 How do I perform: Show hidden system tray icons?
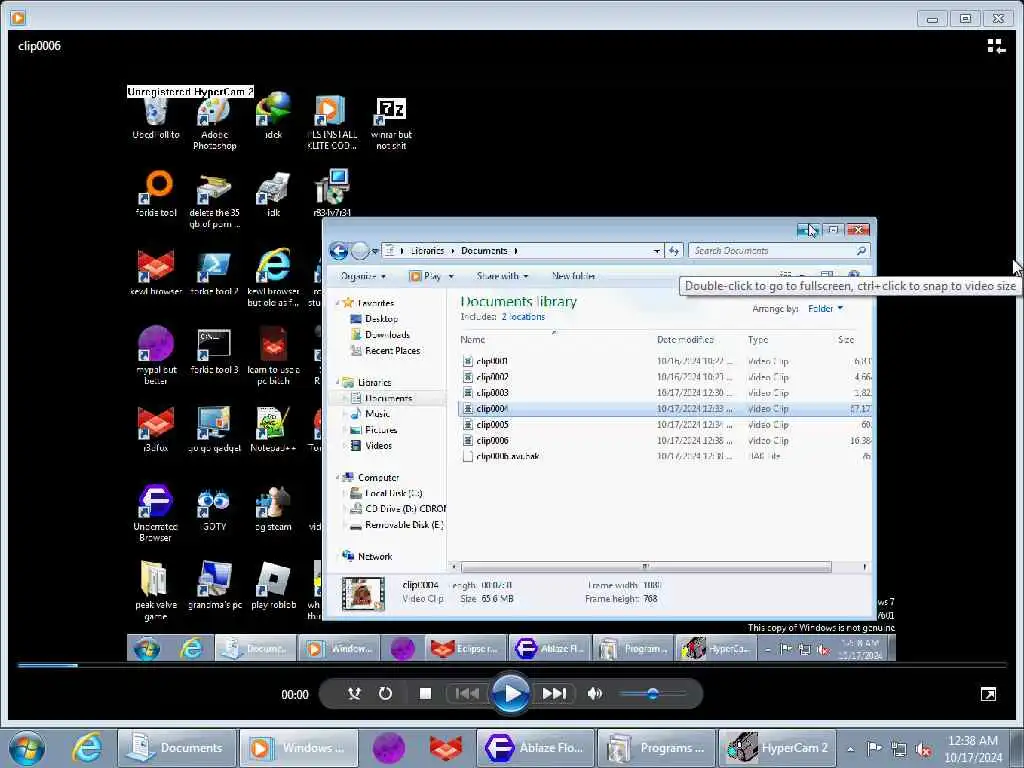click(850, 749)
